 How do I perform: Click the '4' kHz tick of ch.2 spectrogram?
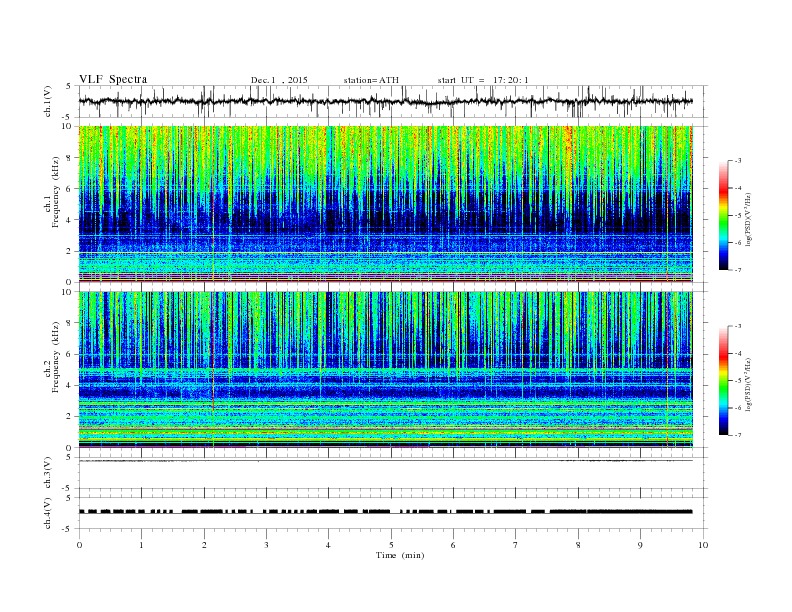tap(70, 385)
